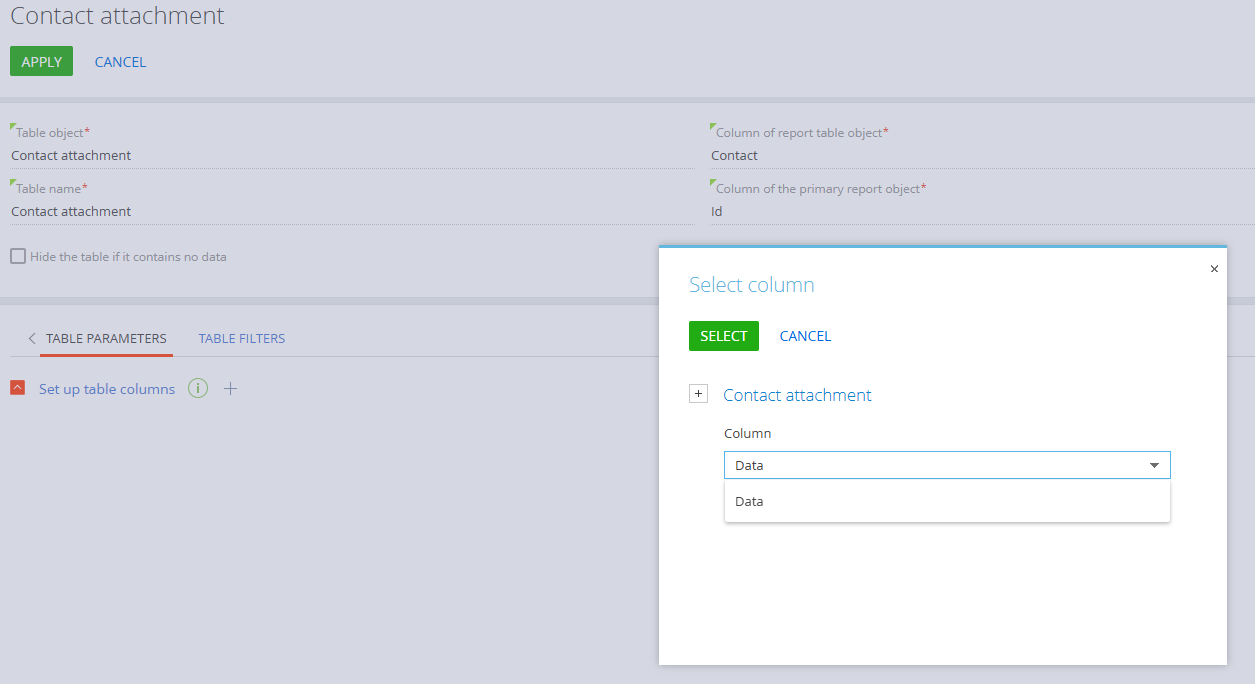Cancel the Contact attachment setup
The width and height of the screenshot is (1255, 684).
(x=120, y=61)
